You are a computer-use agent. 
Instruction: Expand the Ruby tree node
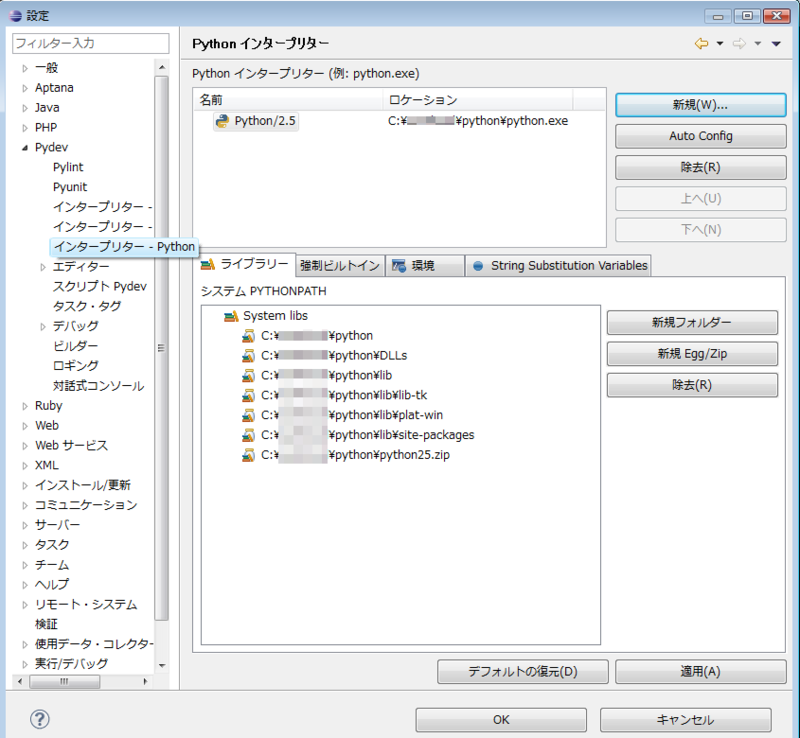click(x=24, y=406)
